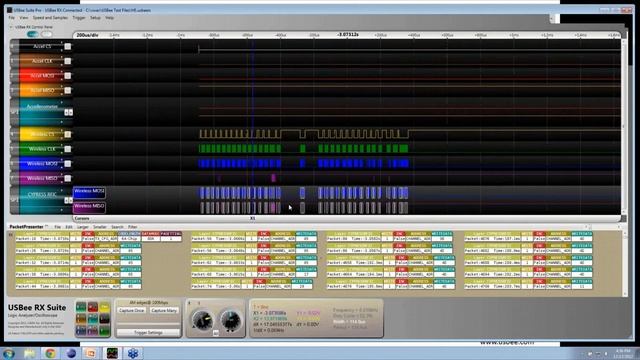
Task: Click the Capture Many button
Action: click(x=164, y=311)
